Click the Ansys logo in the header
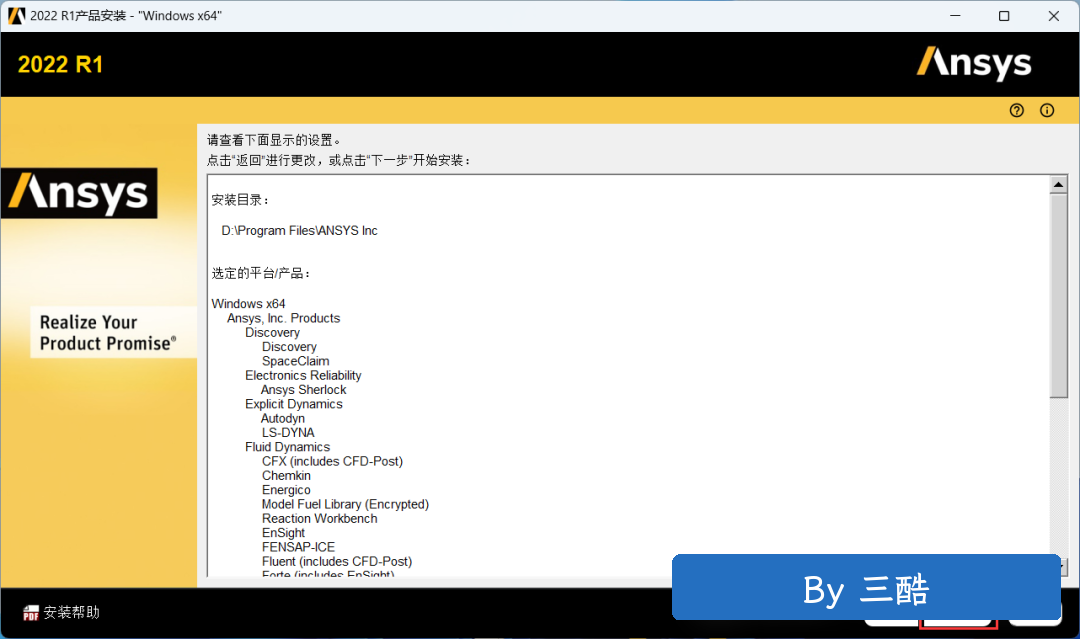 tap(974, 64)
